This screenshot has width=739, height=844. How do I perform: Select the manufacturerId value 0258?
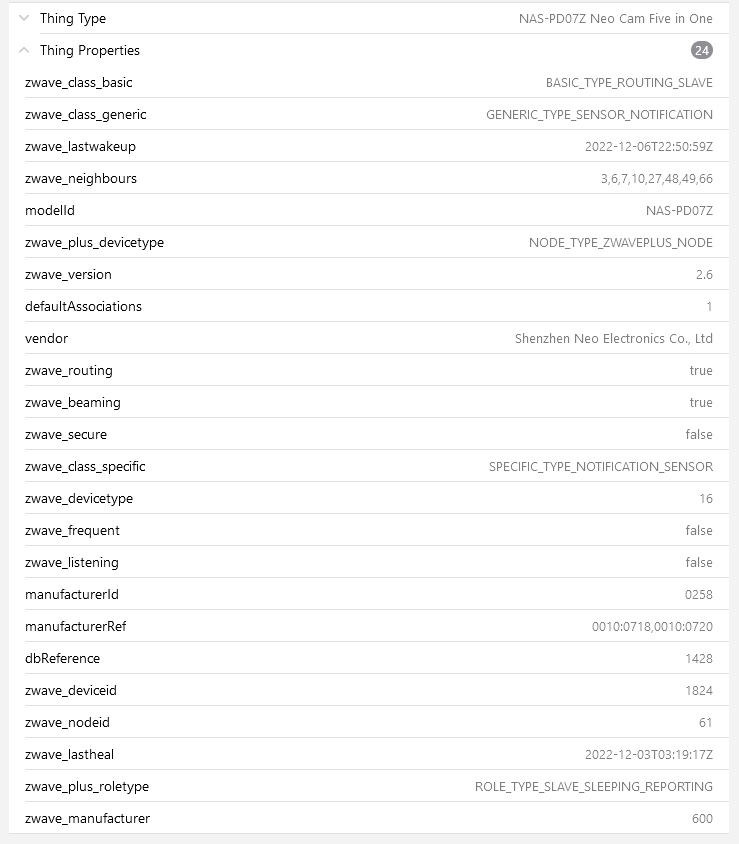tap(698, 594)
